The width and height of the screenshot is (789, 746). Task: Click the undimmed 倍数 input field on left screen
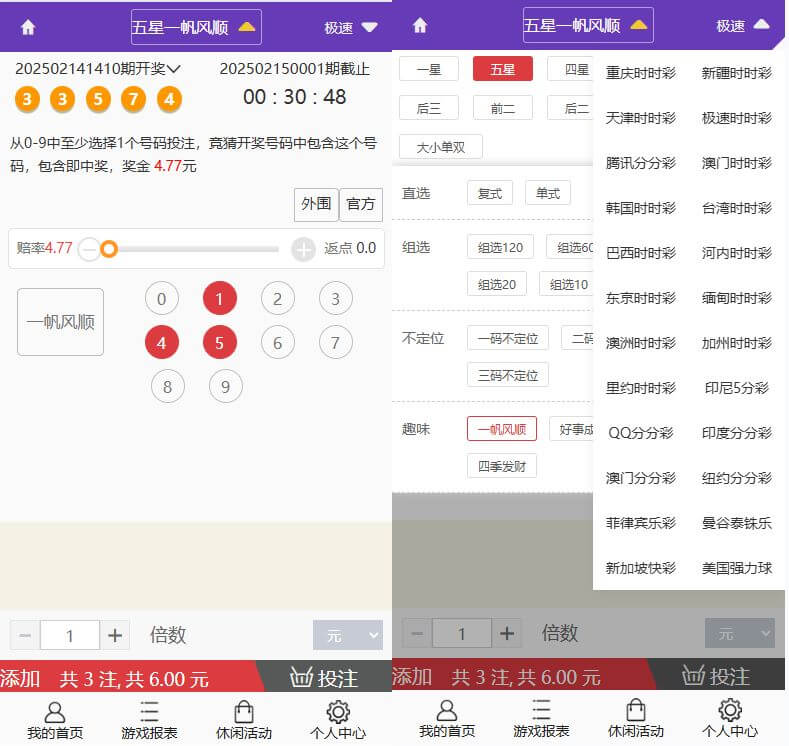(70, 635)
